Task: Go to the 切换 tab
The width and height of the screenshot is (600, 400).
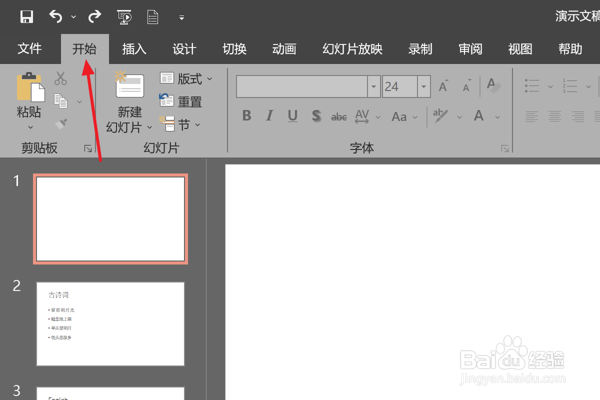Action: [x=234, y=49]
